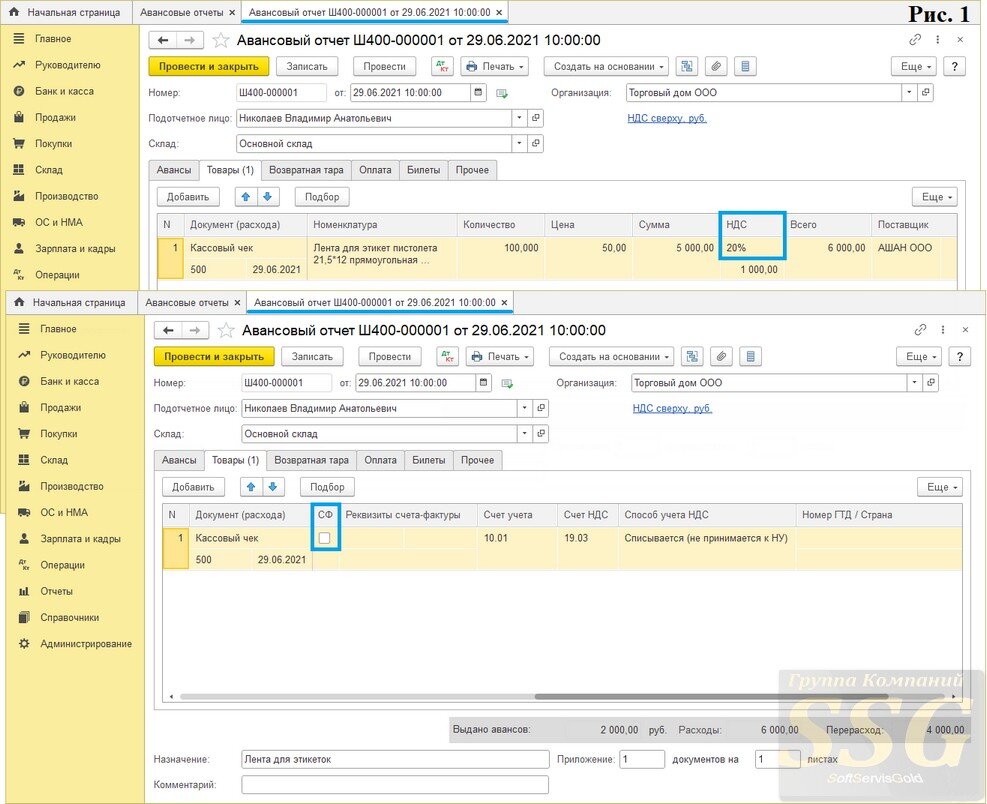This screenshot has height=804, width=987.
Task: Click the scrollbar right arrow under the lower table
Action: click(954, 696)
